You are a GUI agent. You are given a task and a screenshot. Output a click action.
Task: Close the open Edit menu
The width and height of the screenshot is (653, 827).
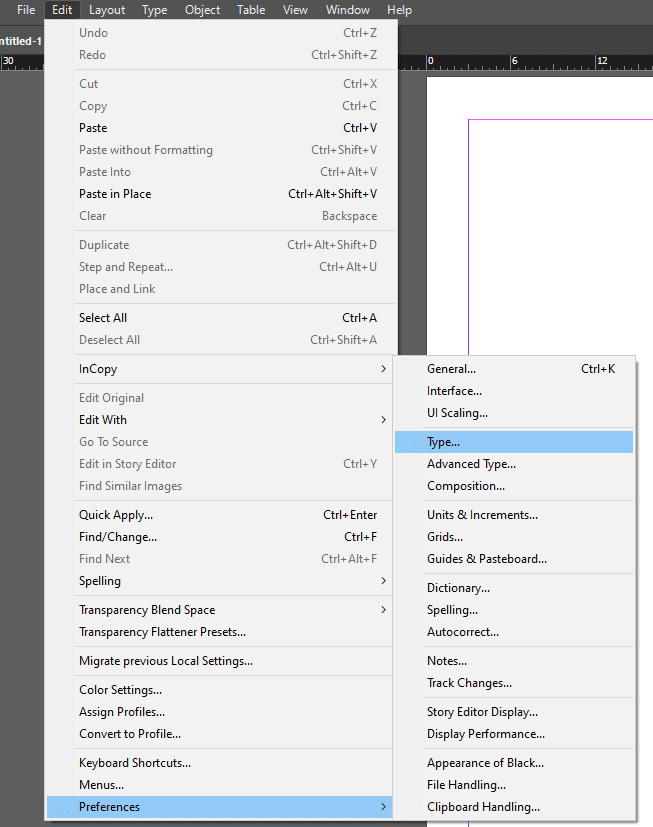click(62, 10)
